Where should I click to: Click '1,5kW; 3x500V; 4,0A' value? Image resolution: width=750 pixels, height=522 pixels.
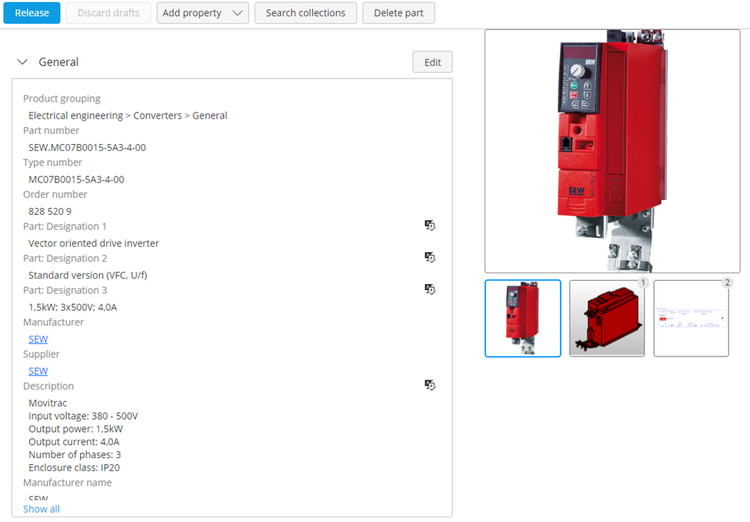[x=73, y=307]
